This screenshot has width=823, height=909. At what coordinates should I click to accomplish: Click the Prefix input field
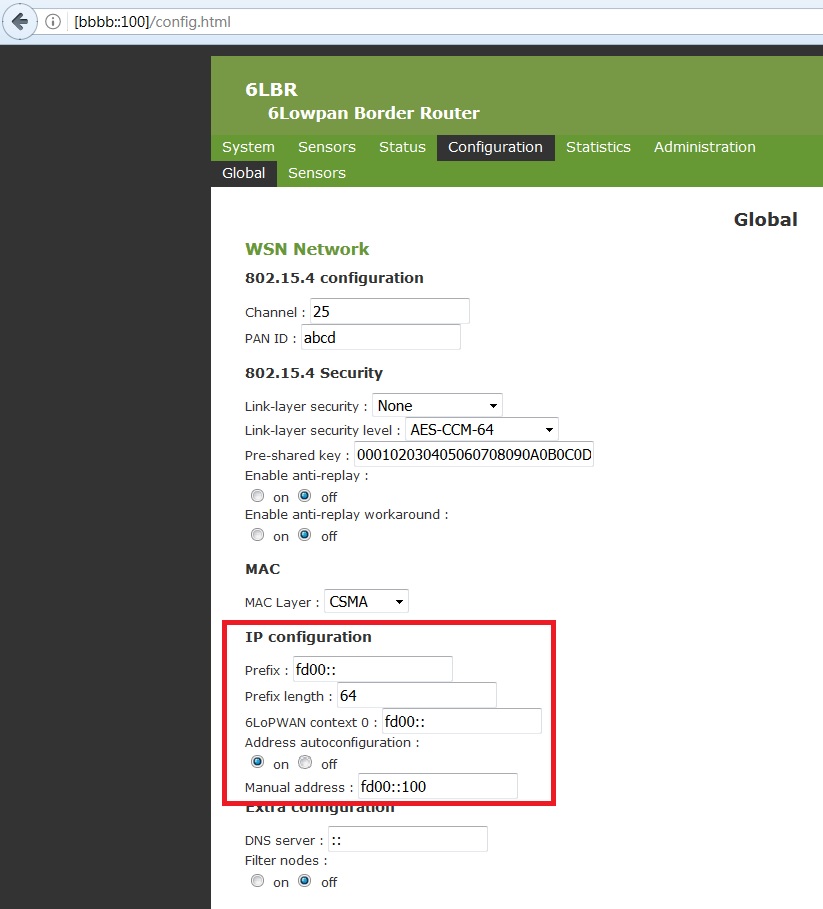[x=373, y=670]
